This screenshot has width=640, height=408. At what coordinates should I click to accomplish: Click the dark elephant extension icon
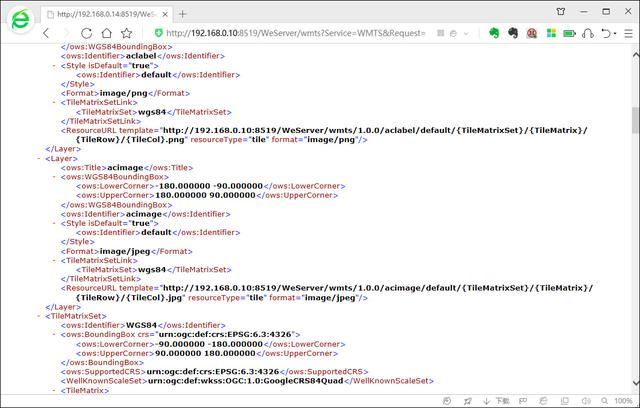(513, 33)
